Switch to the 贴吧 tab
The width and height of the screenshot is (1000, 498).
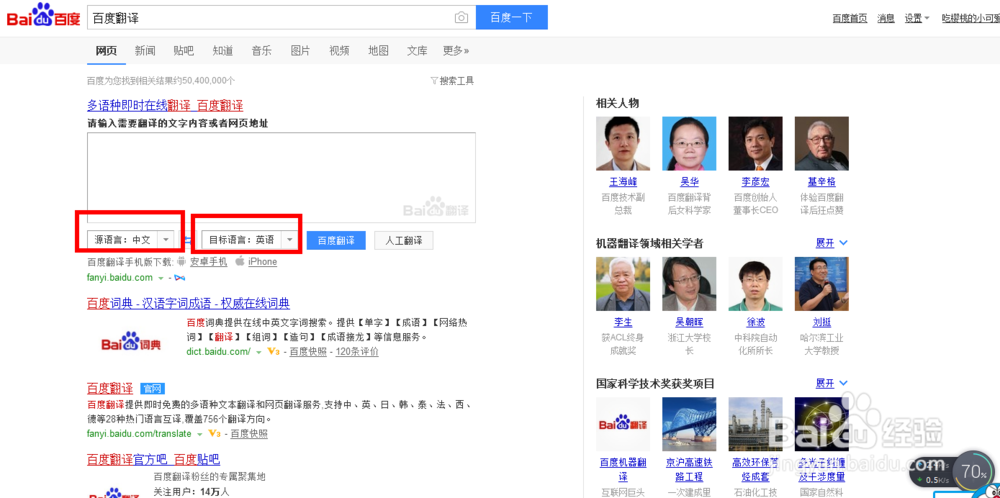[184, 51]
